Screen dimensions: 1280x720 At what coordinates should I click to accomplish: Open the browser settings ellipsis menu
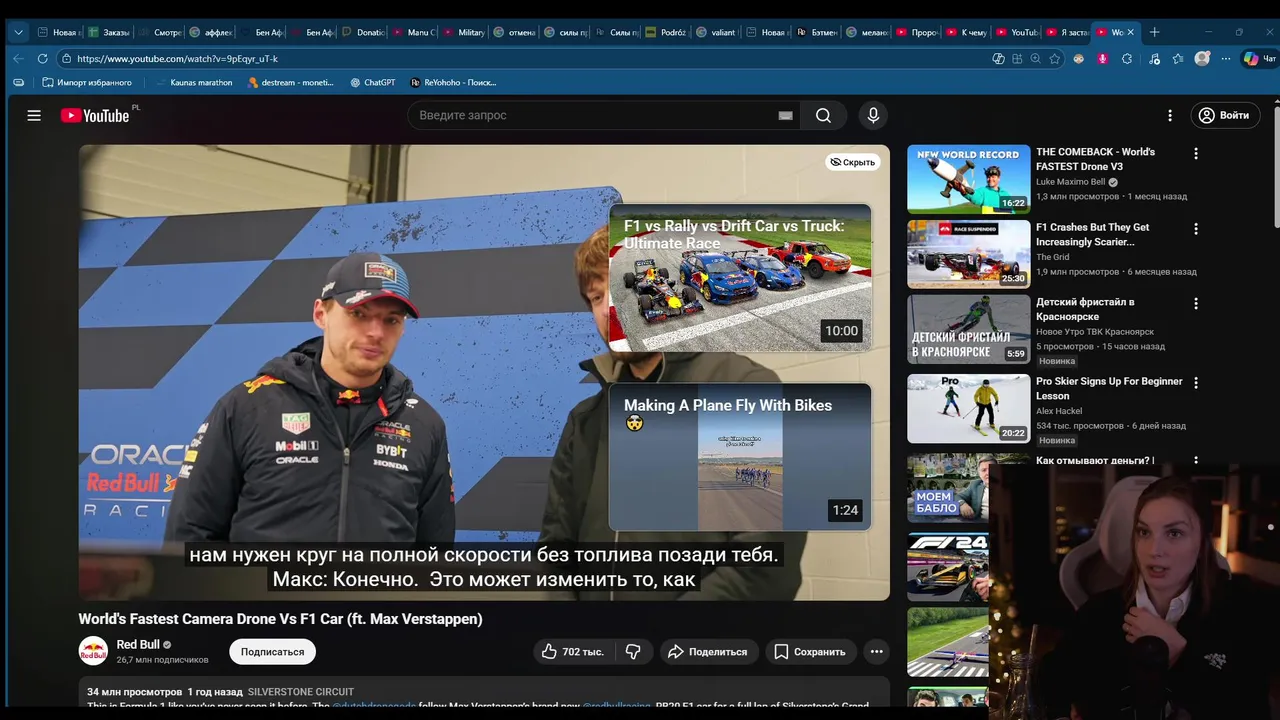1226,59
